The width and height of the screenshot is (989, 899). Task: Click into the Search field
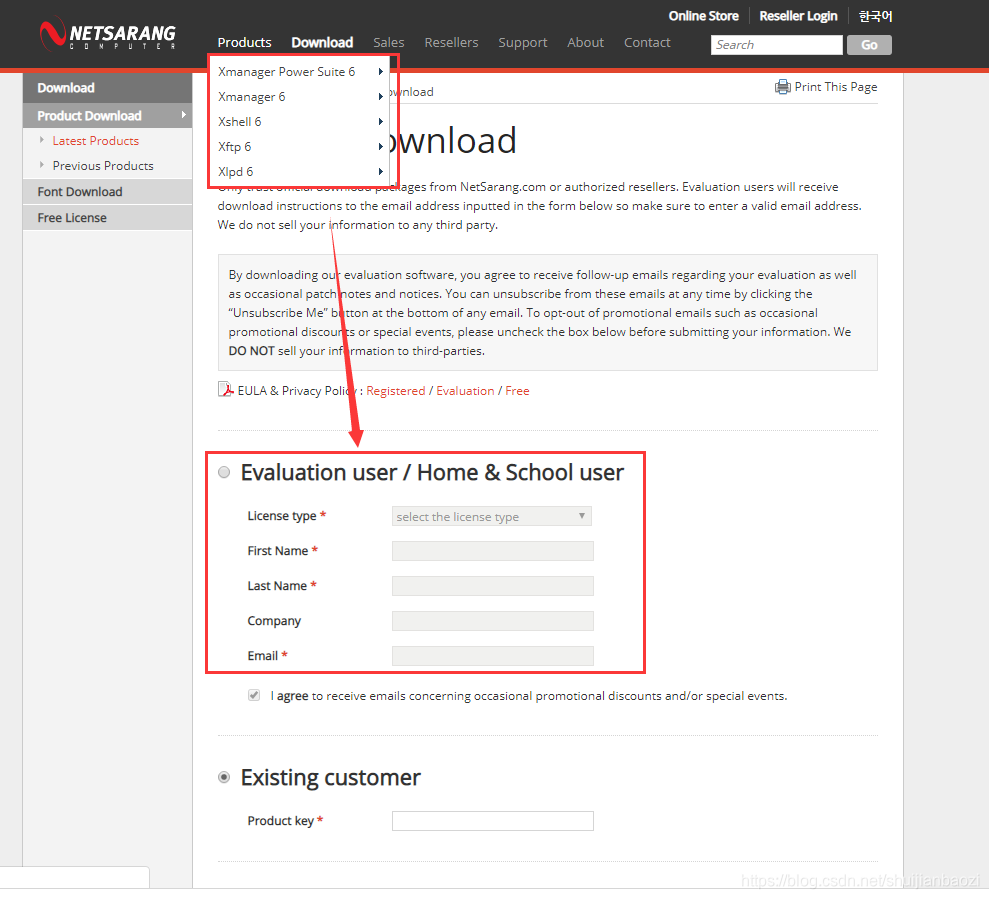(x=776, y=45)
